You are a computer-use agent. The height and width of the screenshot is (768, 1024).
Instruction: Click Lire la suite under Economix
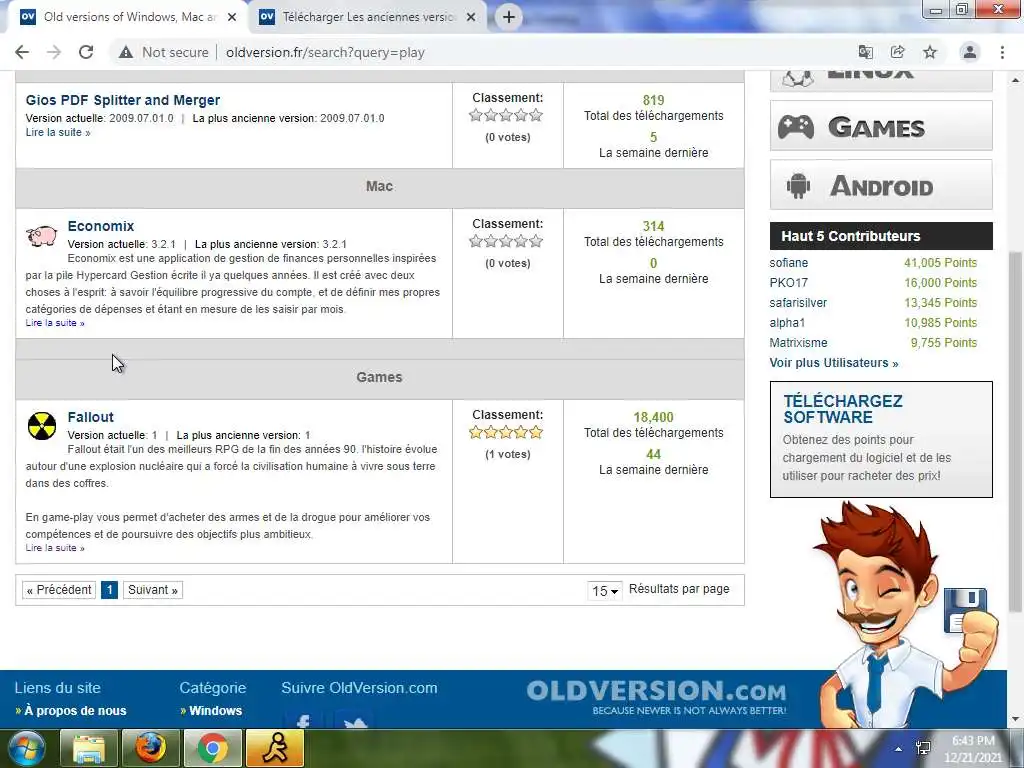point(55,323)
